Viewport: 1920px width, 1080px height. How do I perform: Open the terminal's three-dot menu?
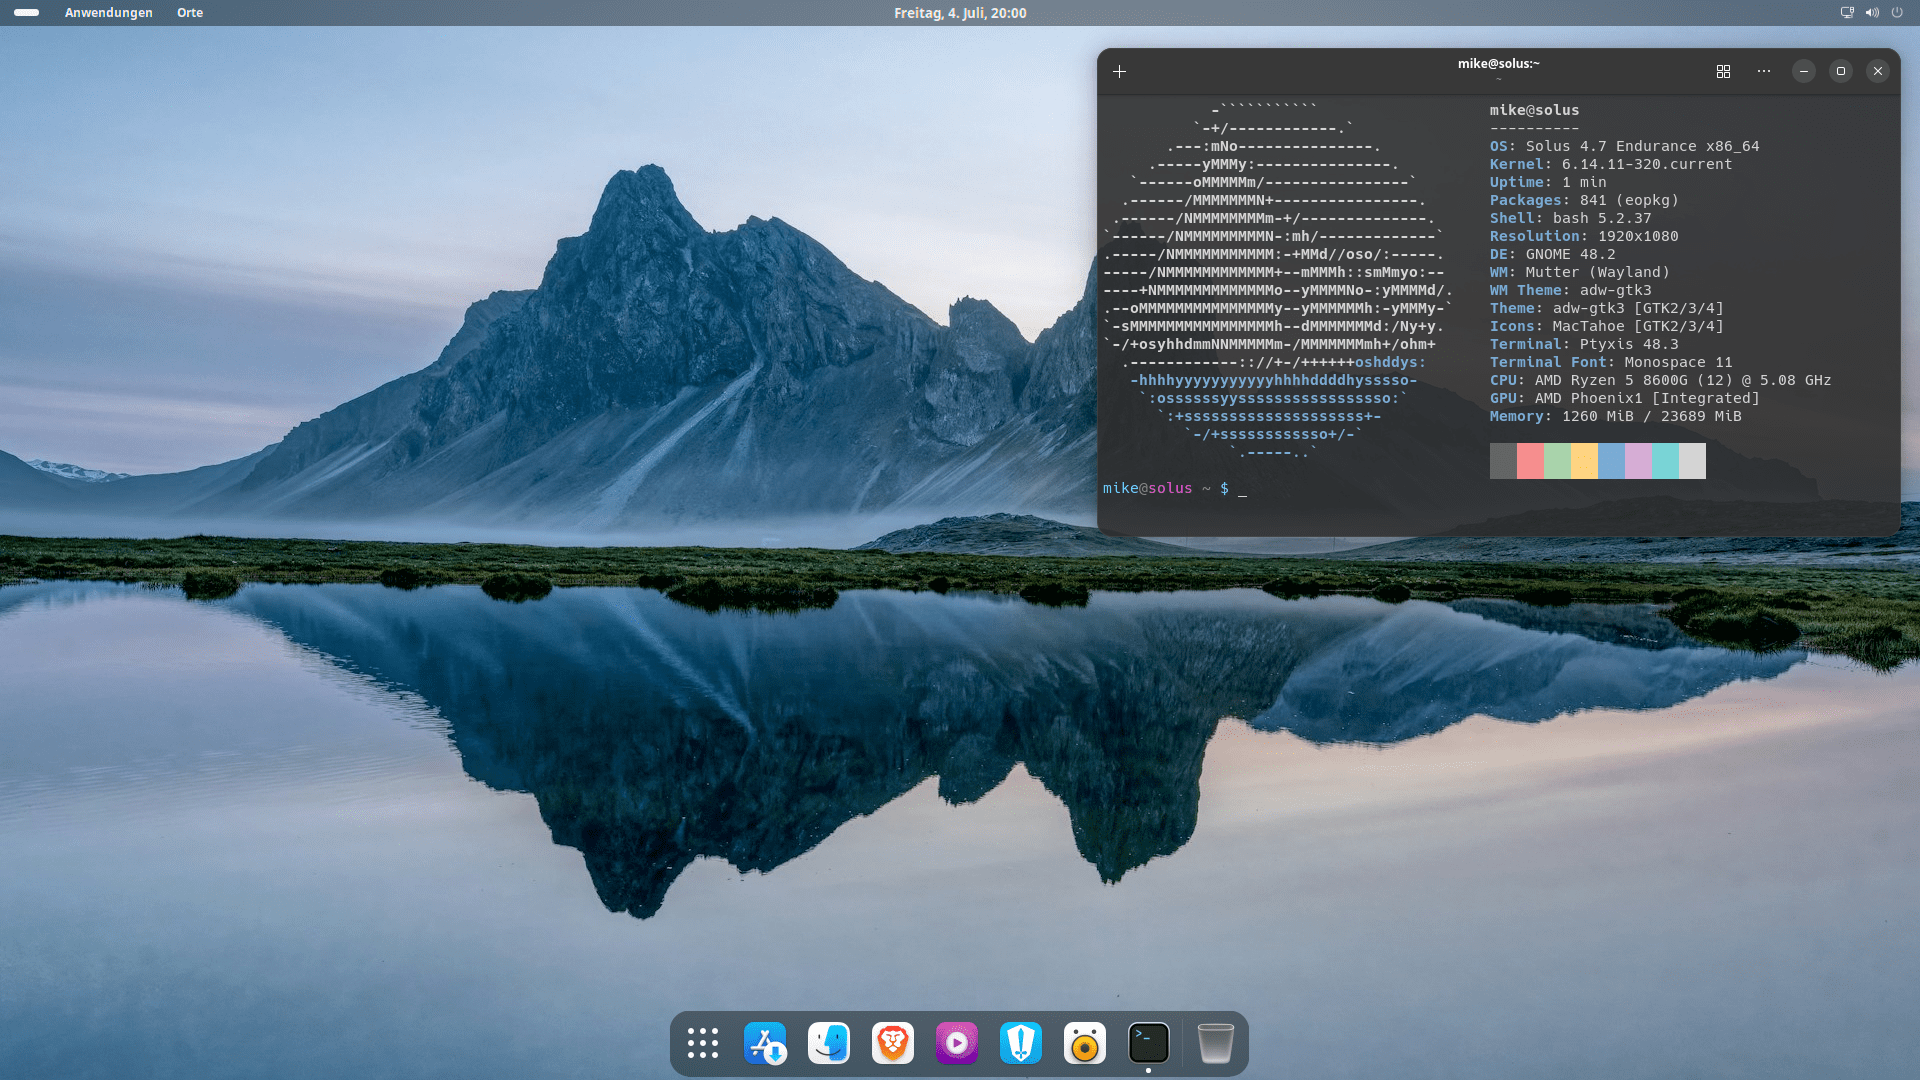1764,71
